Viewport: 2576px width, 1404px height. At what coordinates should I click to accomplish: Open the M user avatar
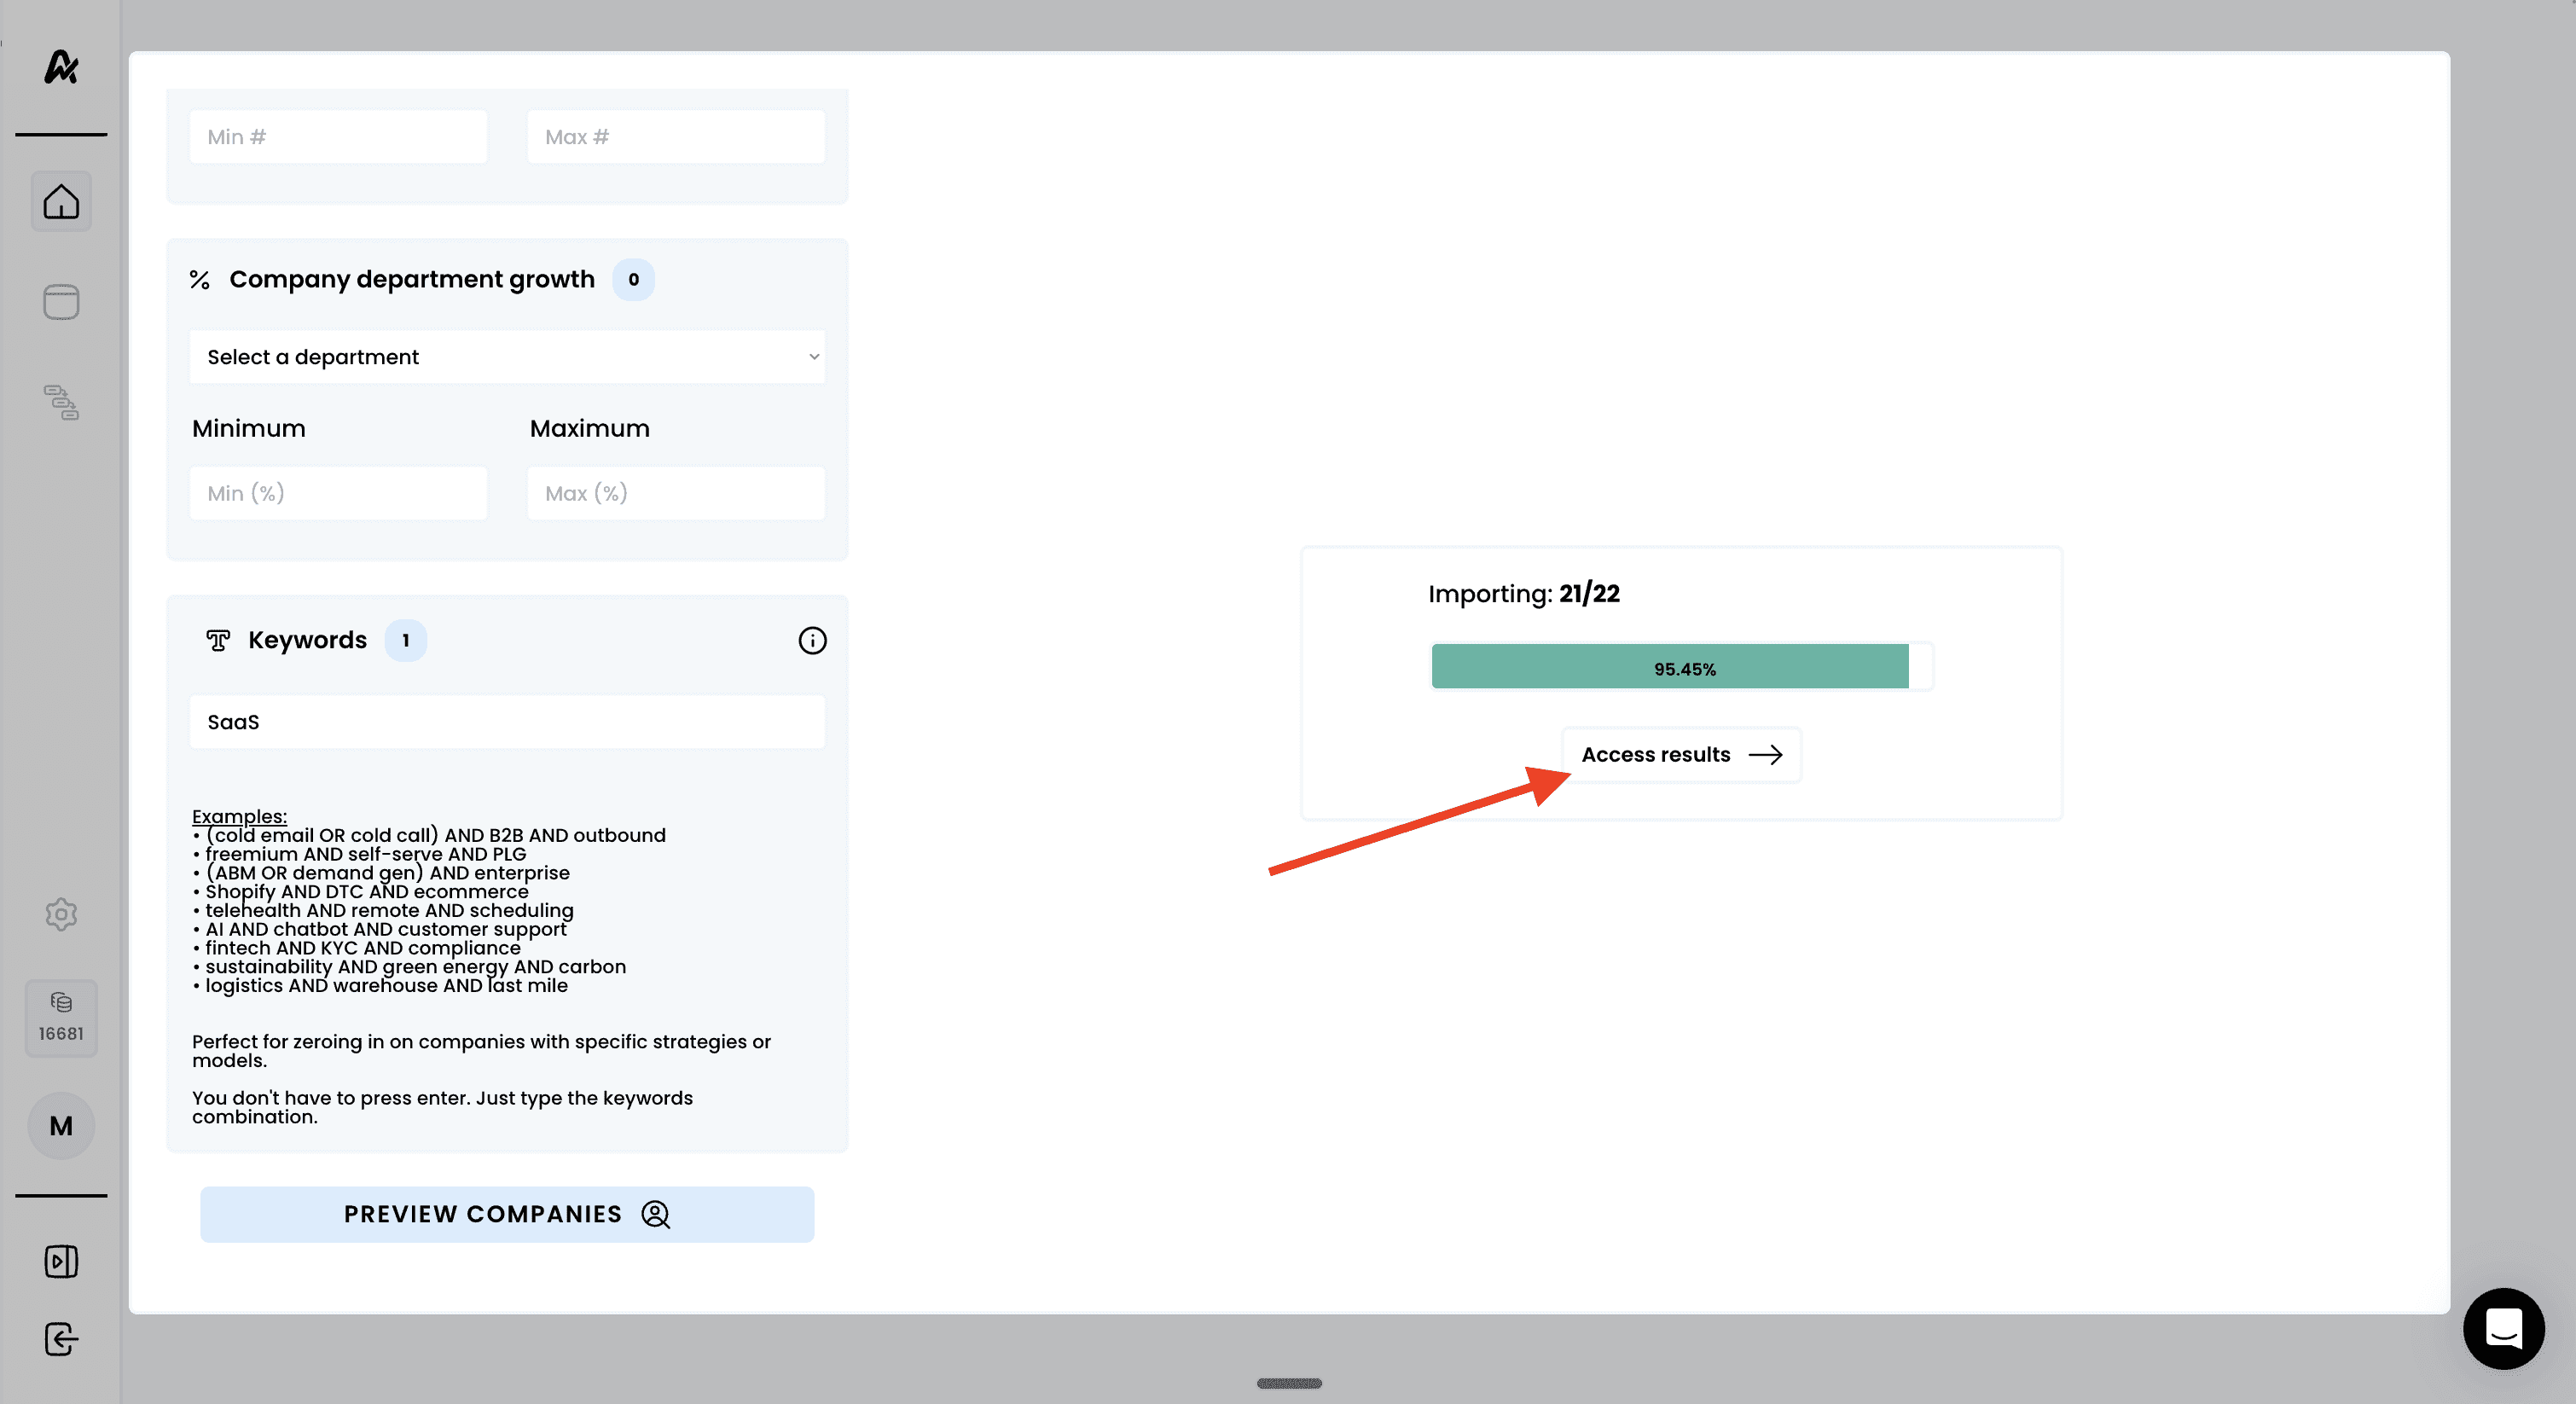61,1126
